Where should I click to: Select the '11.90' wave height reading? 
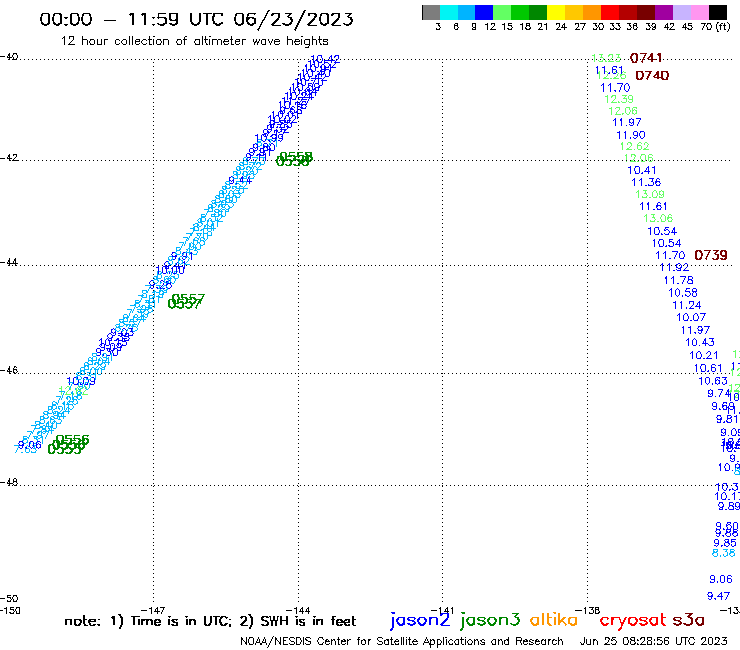point(631,135)
